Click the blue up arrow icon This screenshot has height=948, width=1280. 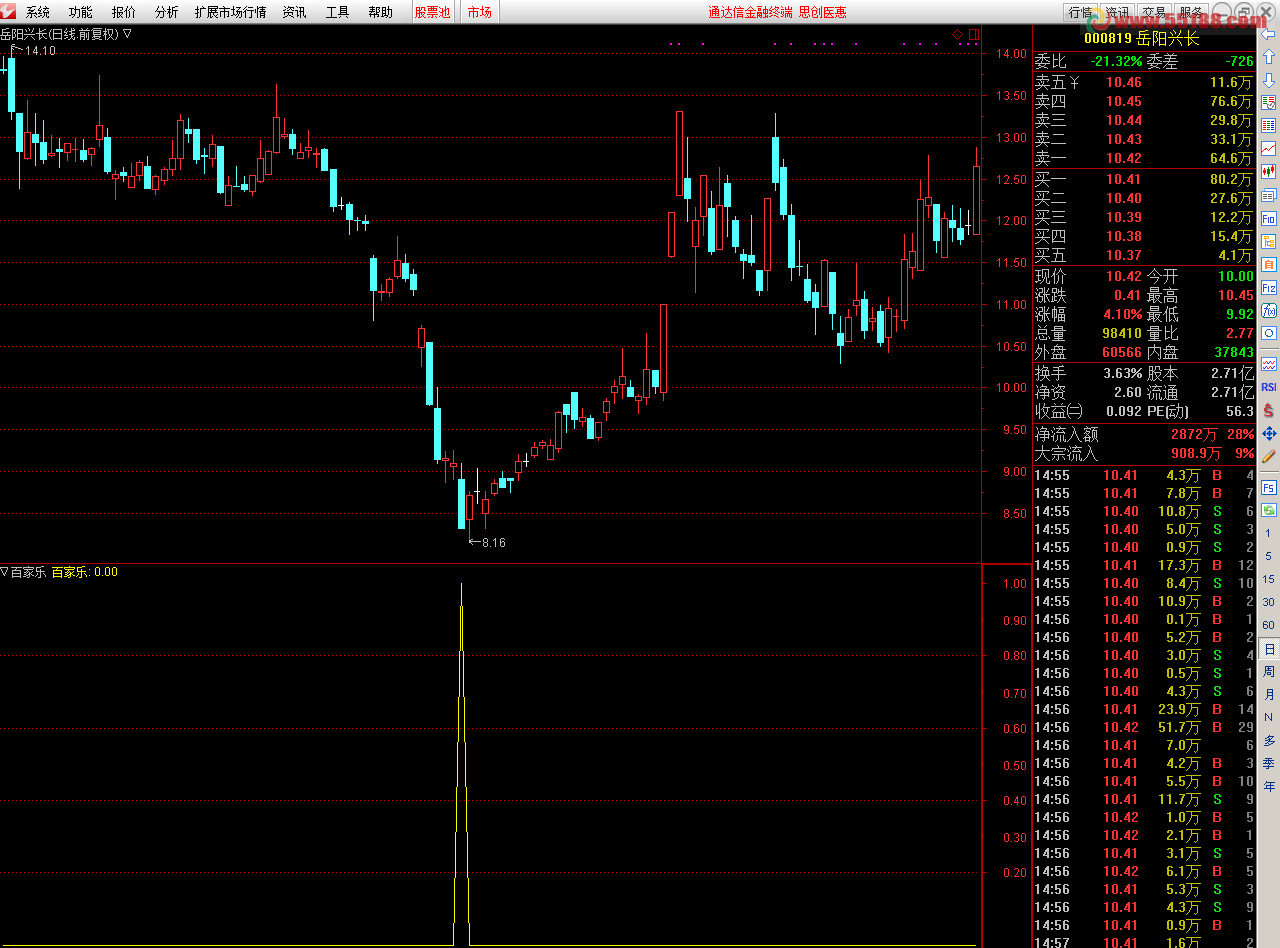coord(1268,57)
